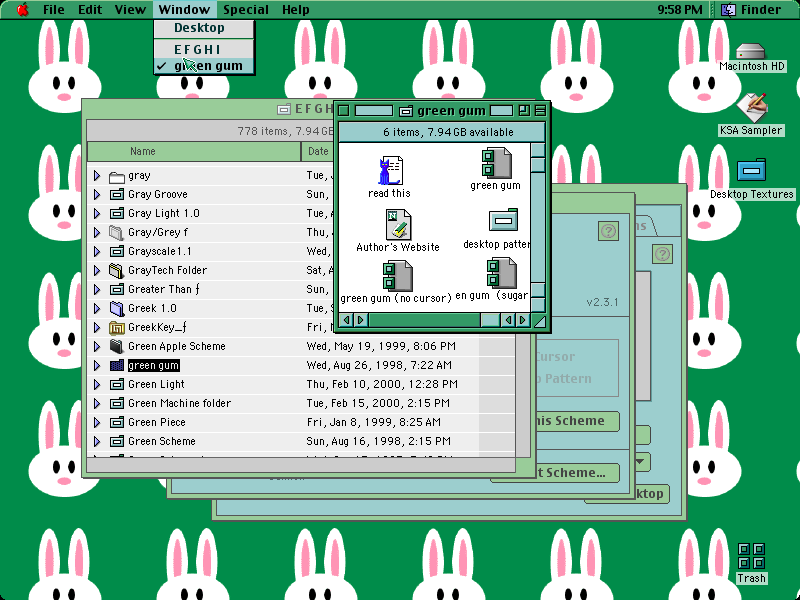Expand the Greater Than f disclosure triangle
800x600 pixels.
click(x=97, y=289)
